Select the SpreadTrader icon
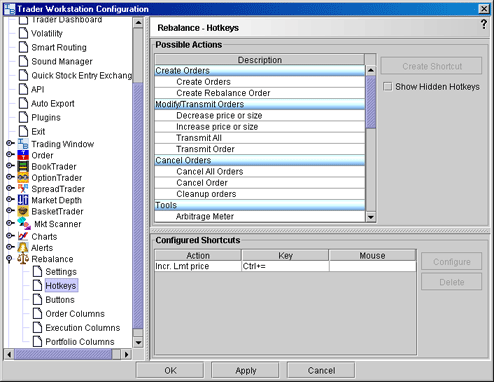 tap(23, 189)
